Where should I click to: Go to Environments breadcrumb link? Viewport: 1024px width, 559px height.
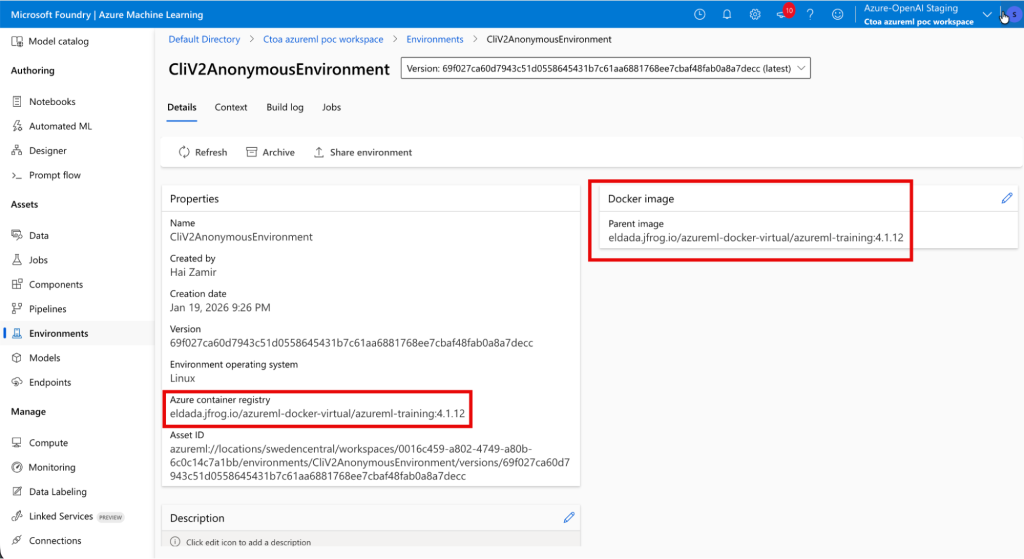(x=434, y=39)
